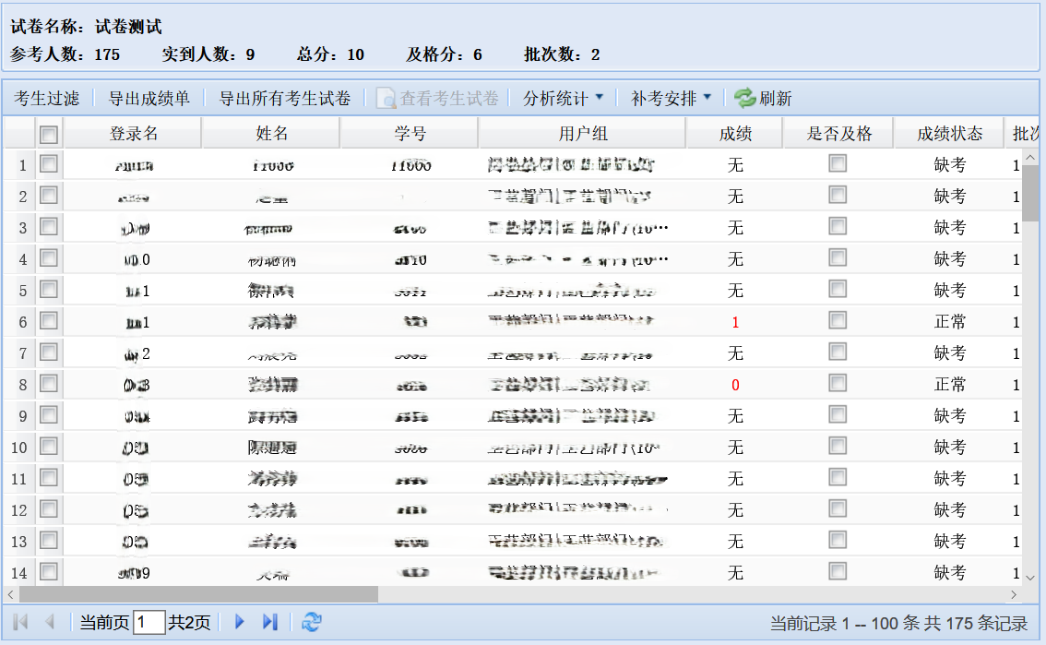Image resolution: width=1046 pixels, height=645 pixels.
Task: Click the previous page arrow icon
Action: pos(49,622)
